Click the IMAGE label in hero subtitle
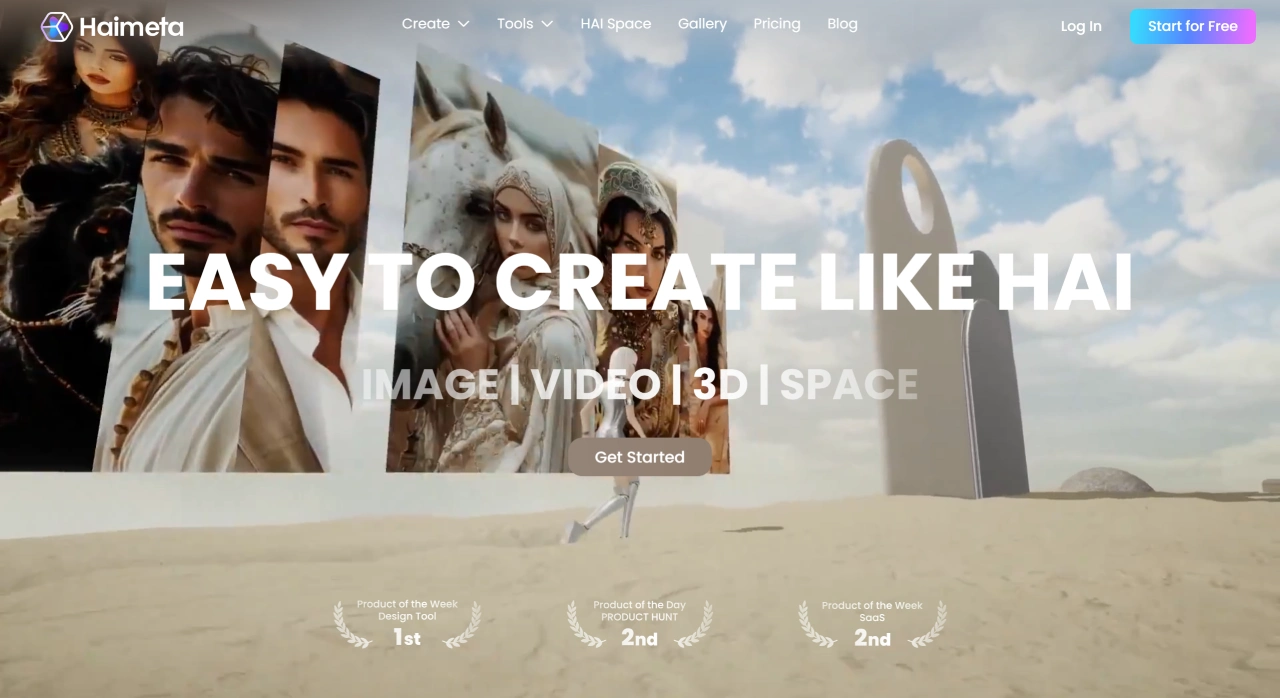 click(x=430, y=386)
